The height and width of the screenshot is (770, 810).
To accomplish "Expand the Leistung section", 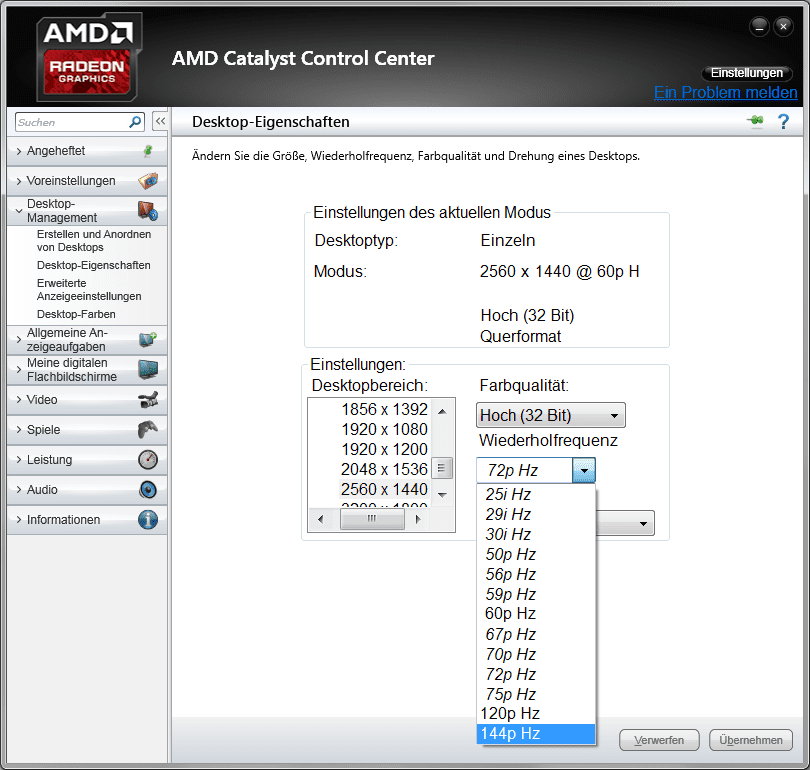I will [x=19, y=460].
